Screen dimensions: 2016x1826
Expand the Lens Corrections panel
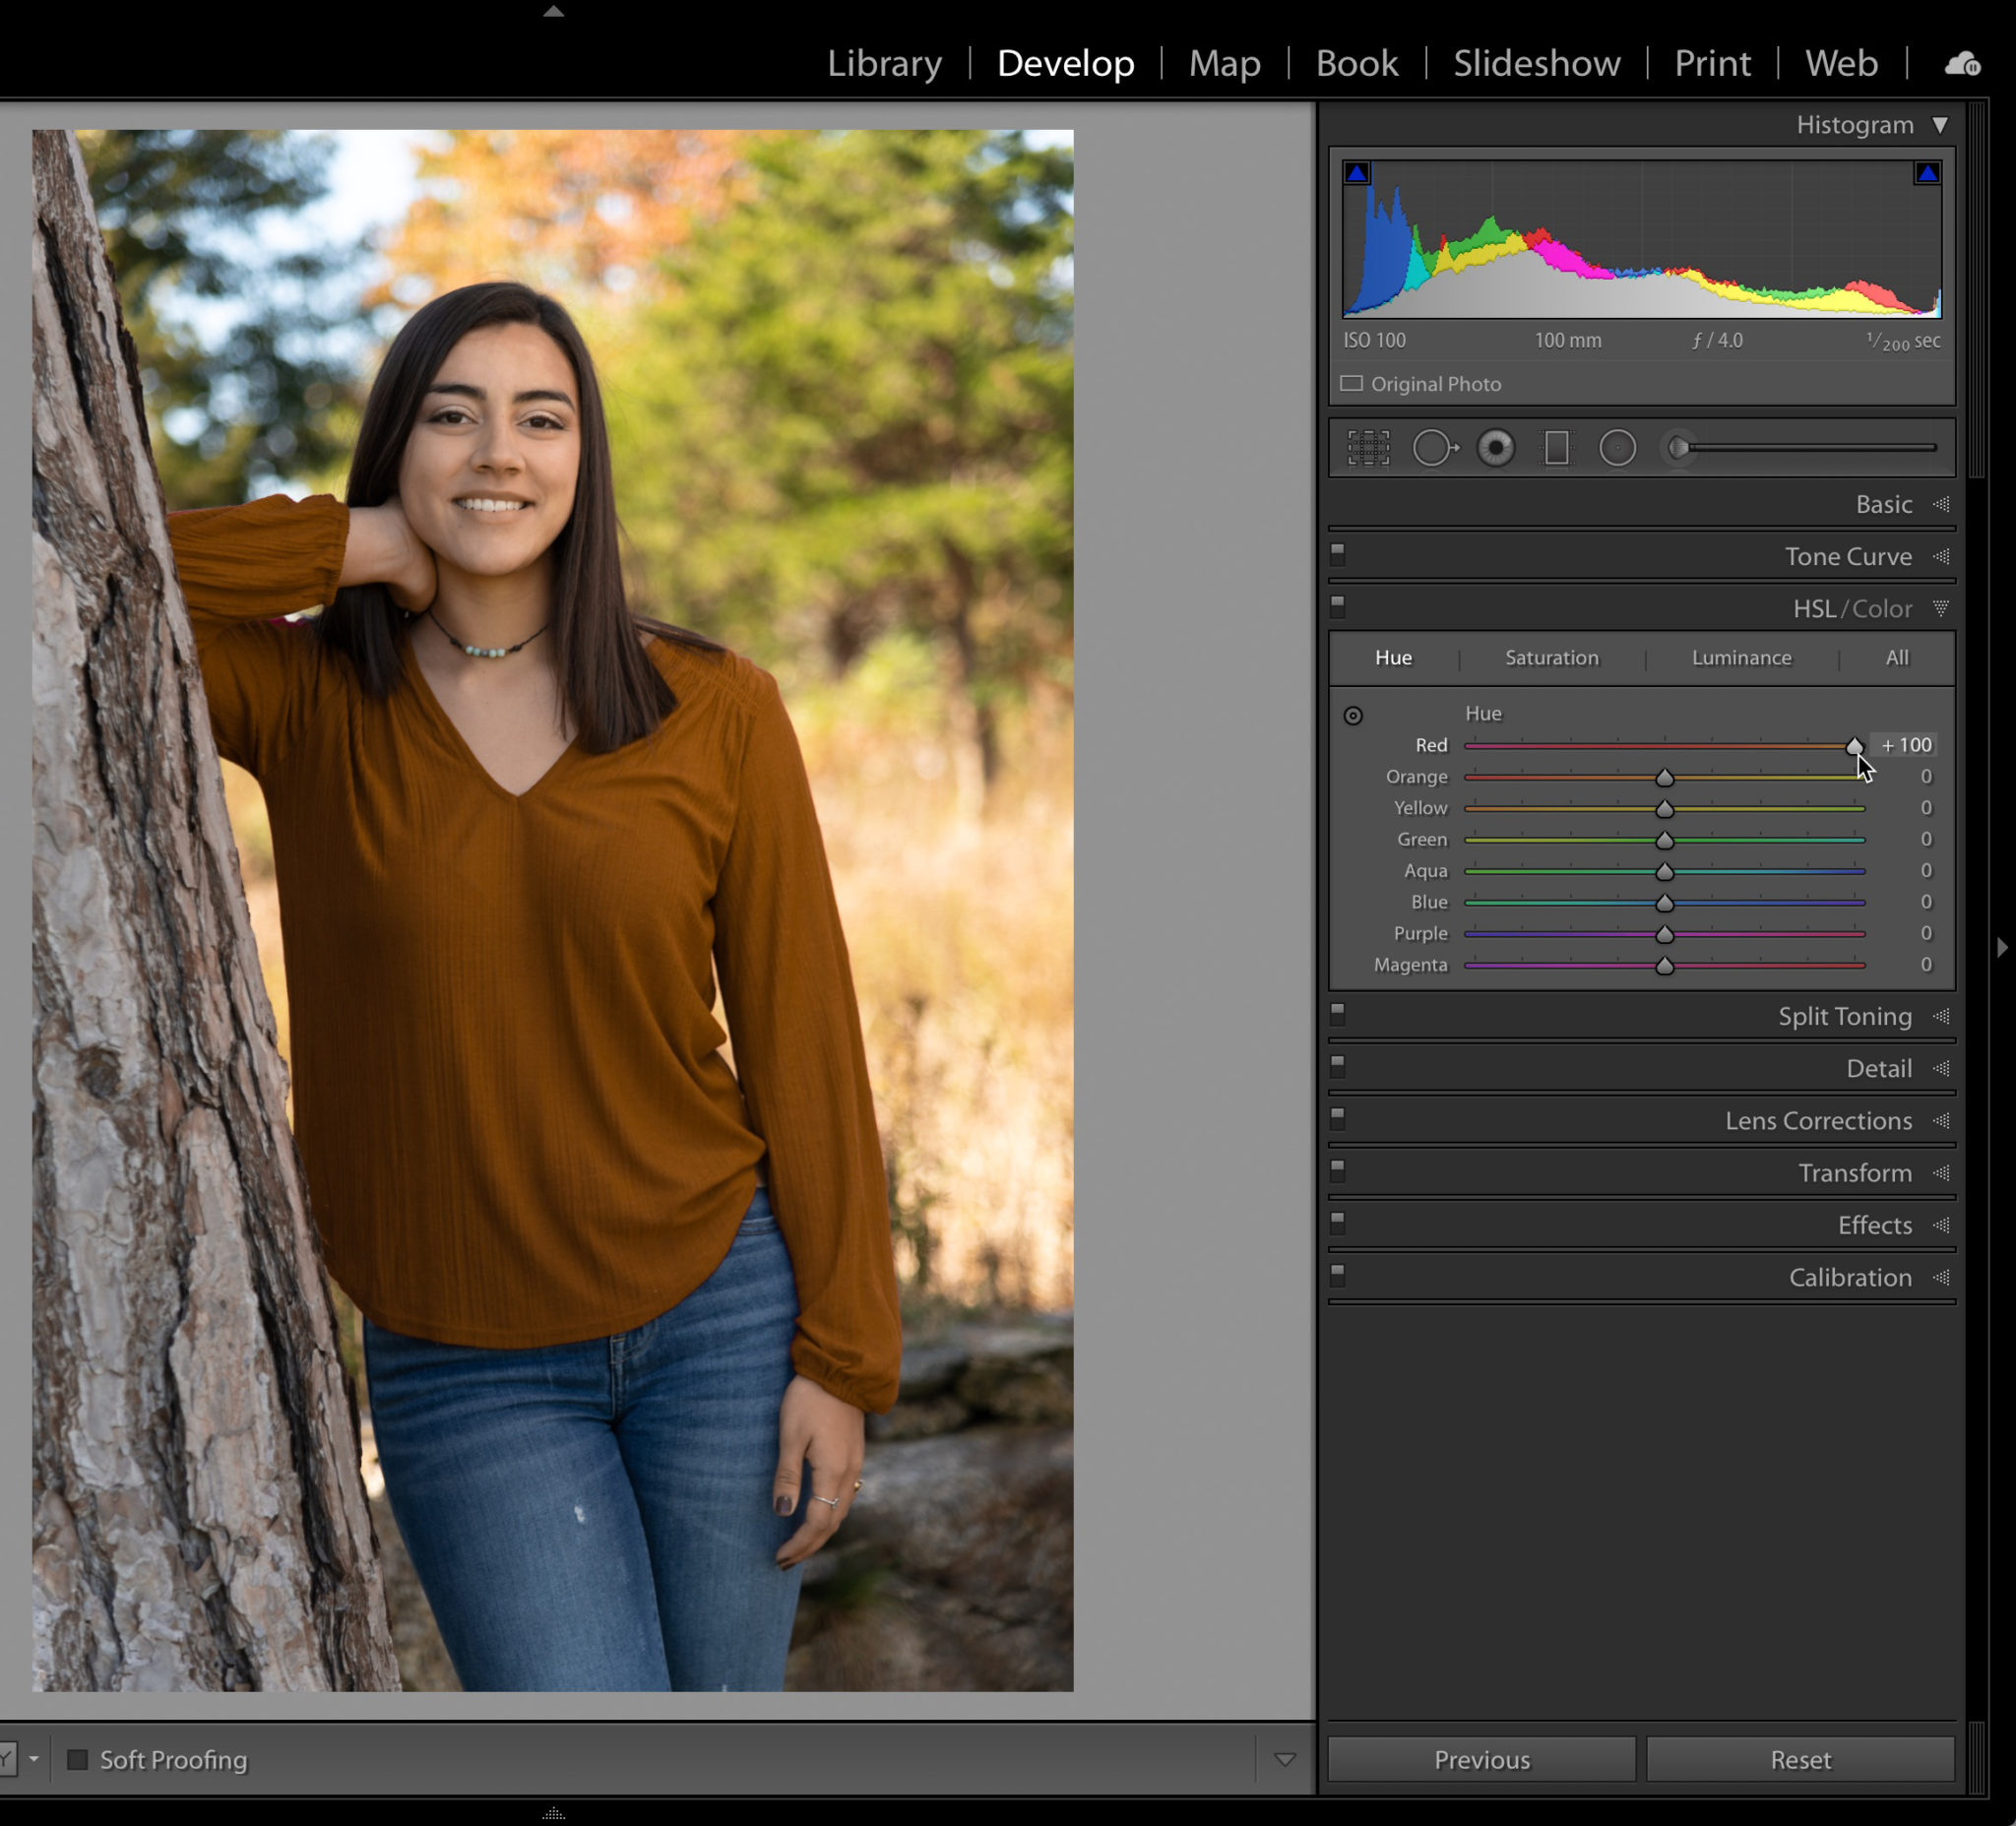tap(1817, 1120)
